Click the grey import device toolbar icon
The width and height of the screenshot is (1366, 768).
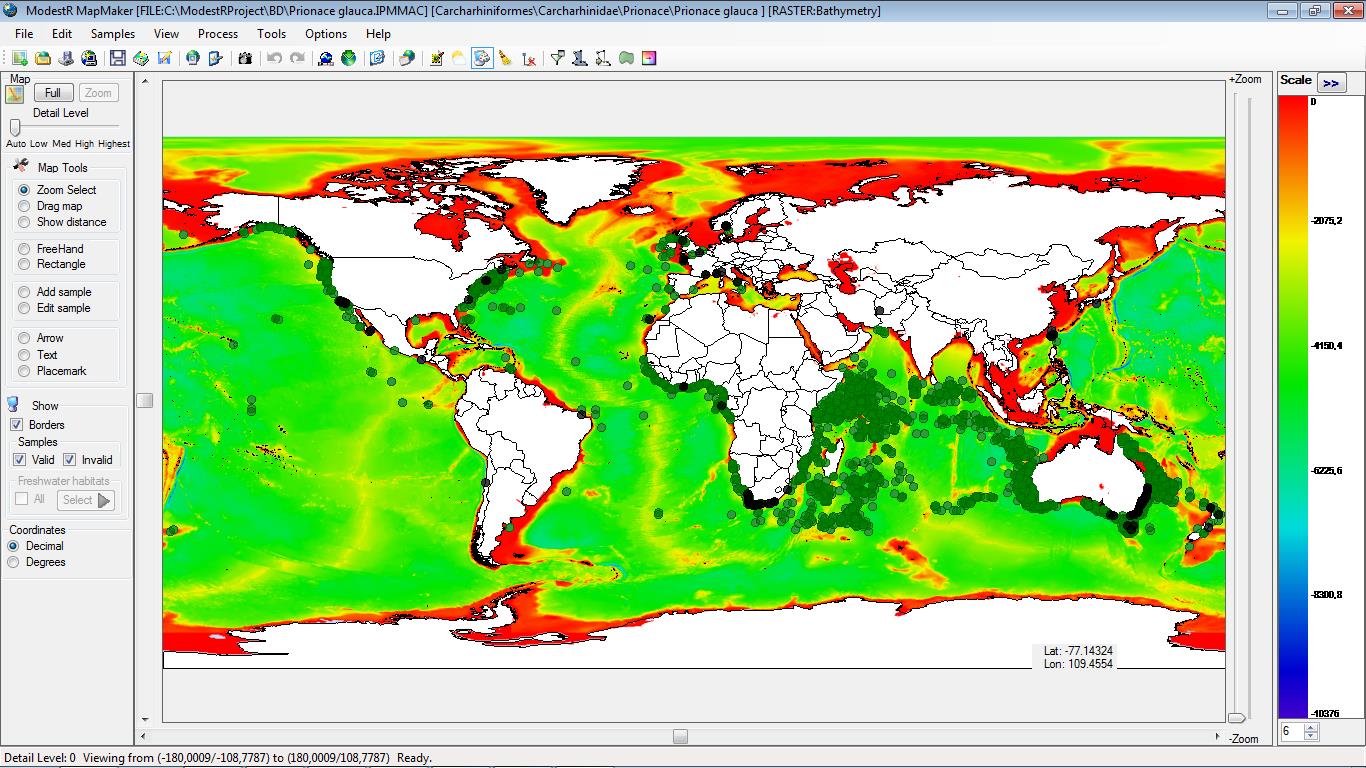coord(65,58)
